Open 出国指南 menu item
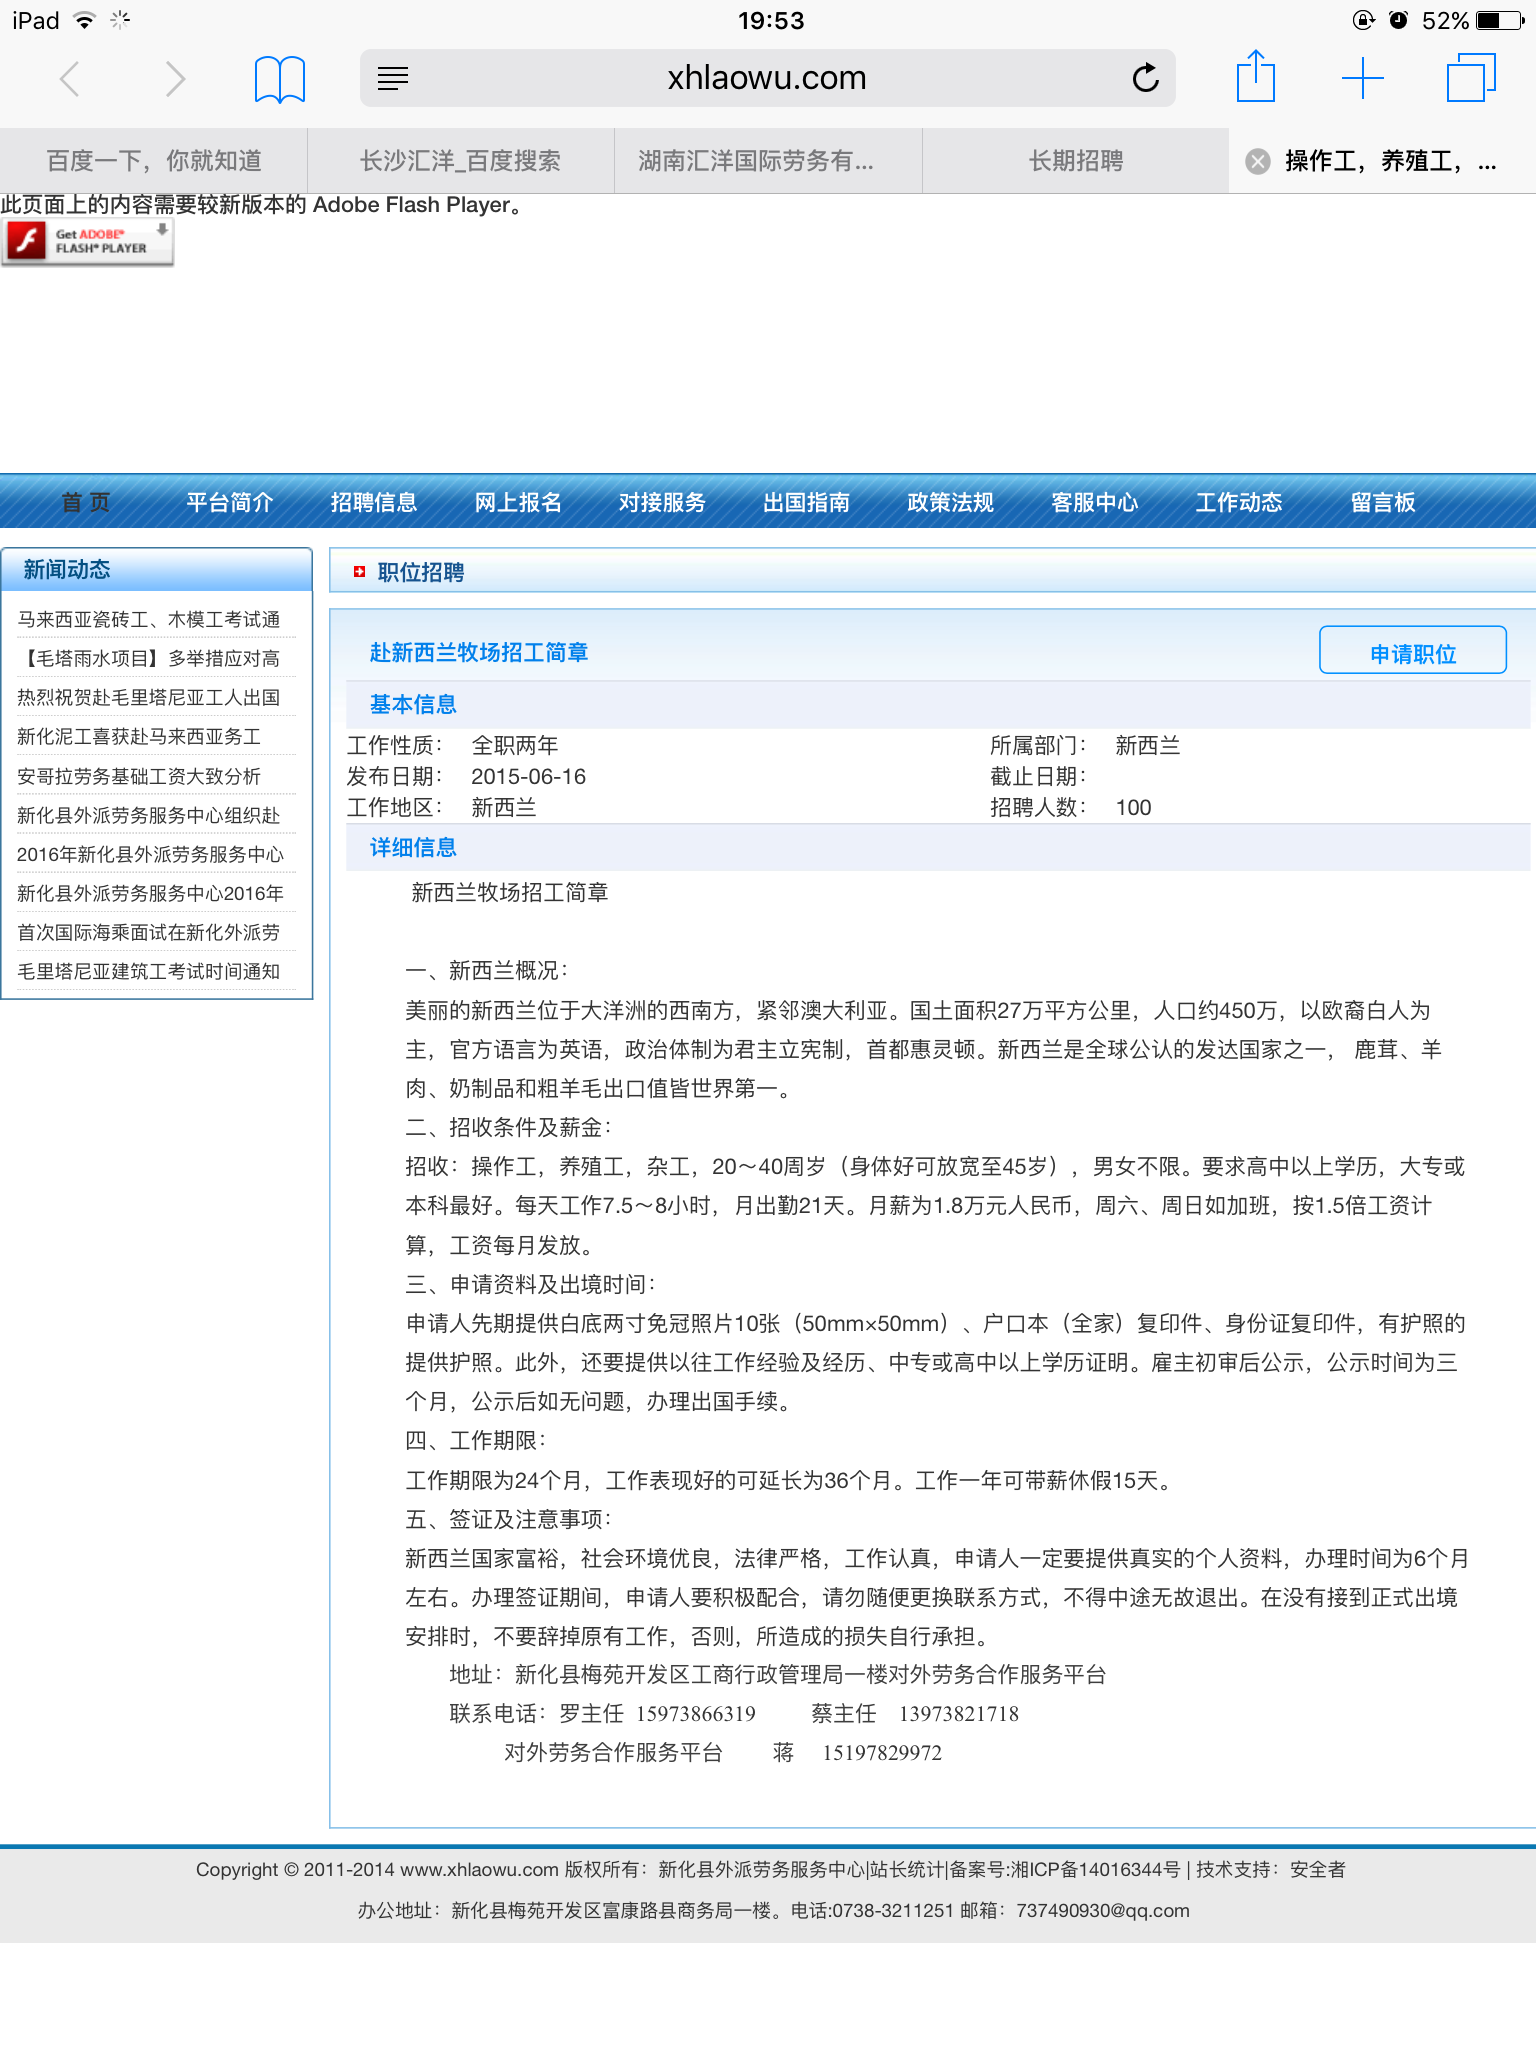 (x=806, y=502)
